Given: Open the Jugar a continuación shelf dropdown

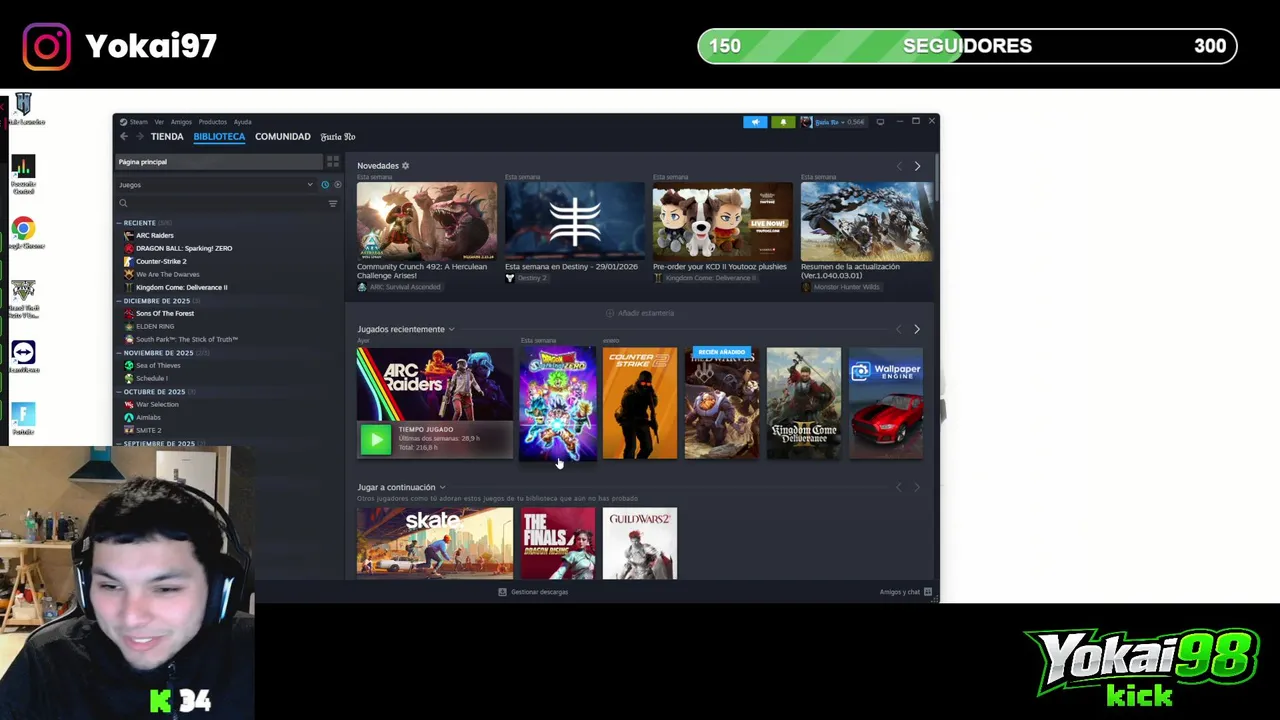Looking at the screenshot, I should [x=442, y=488].
